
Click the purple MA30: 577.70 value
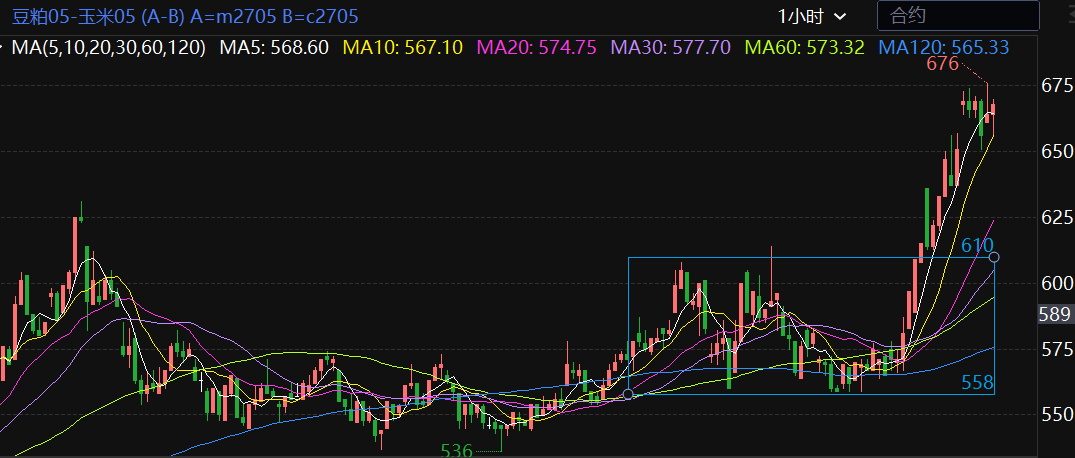point(671,47)
